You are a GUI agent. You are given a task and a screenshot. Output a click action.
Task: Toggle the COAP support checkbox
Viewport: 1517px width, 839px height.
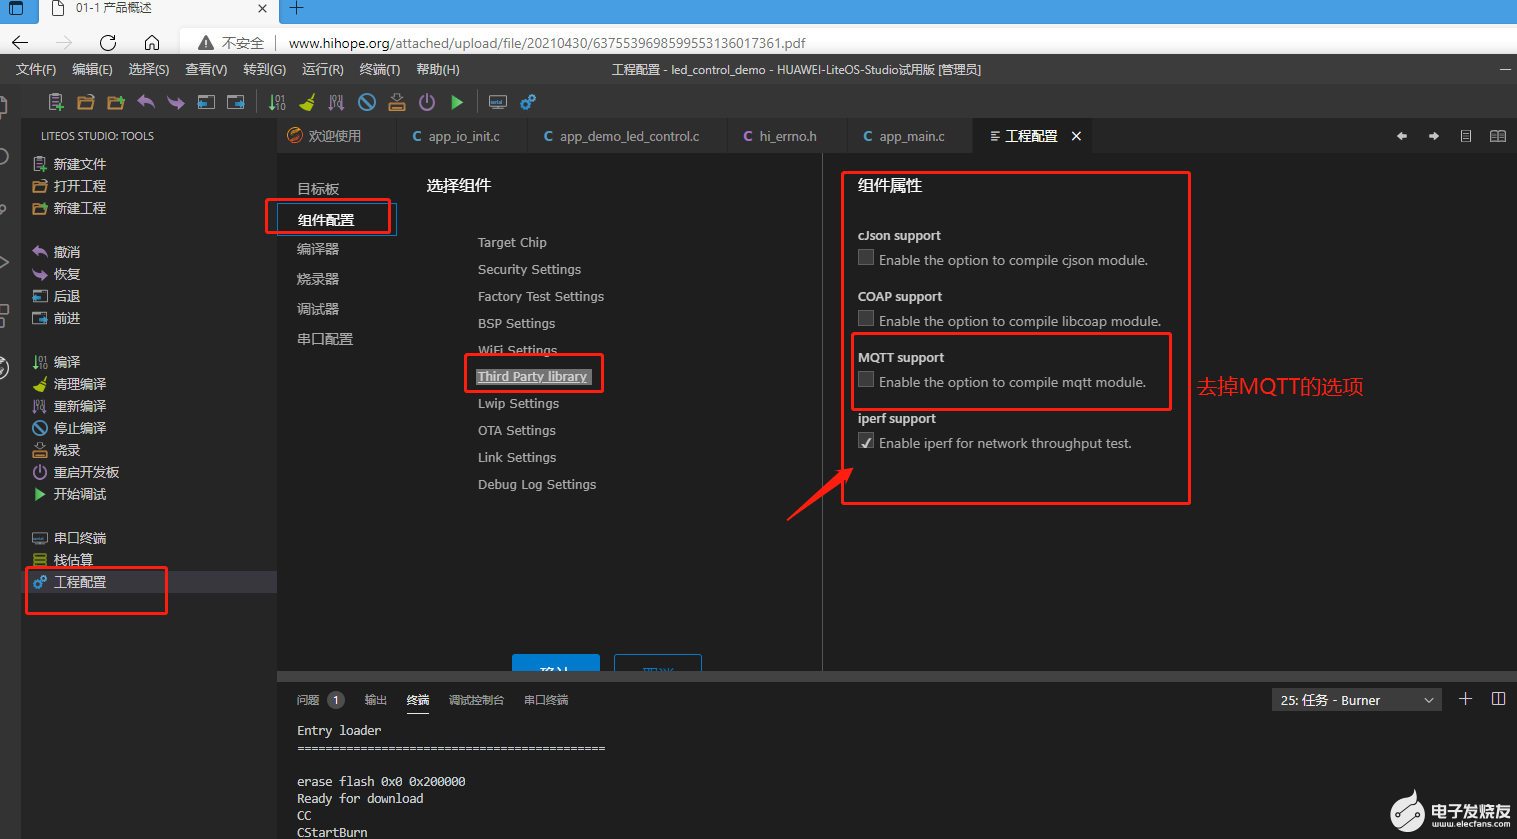click(866, 319)
